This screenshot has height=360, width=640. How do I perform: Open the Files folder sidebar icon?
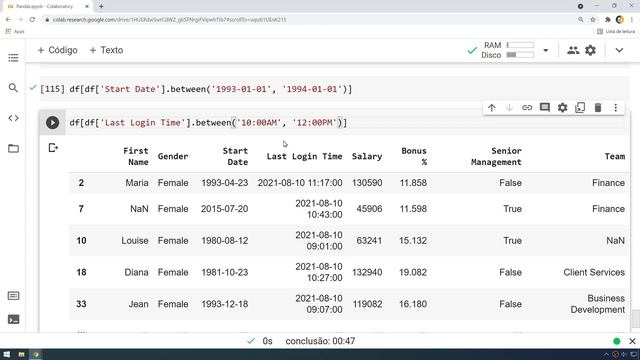tap(13, 148)
